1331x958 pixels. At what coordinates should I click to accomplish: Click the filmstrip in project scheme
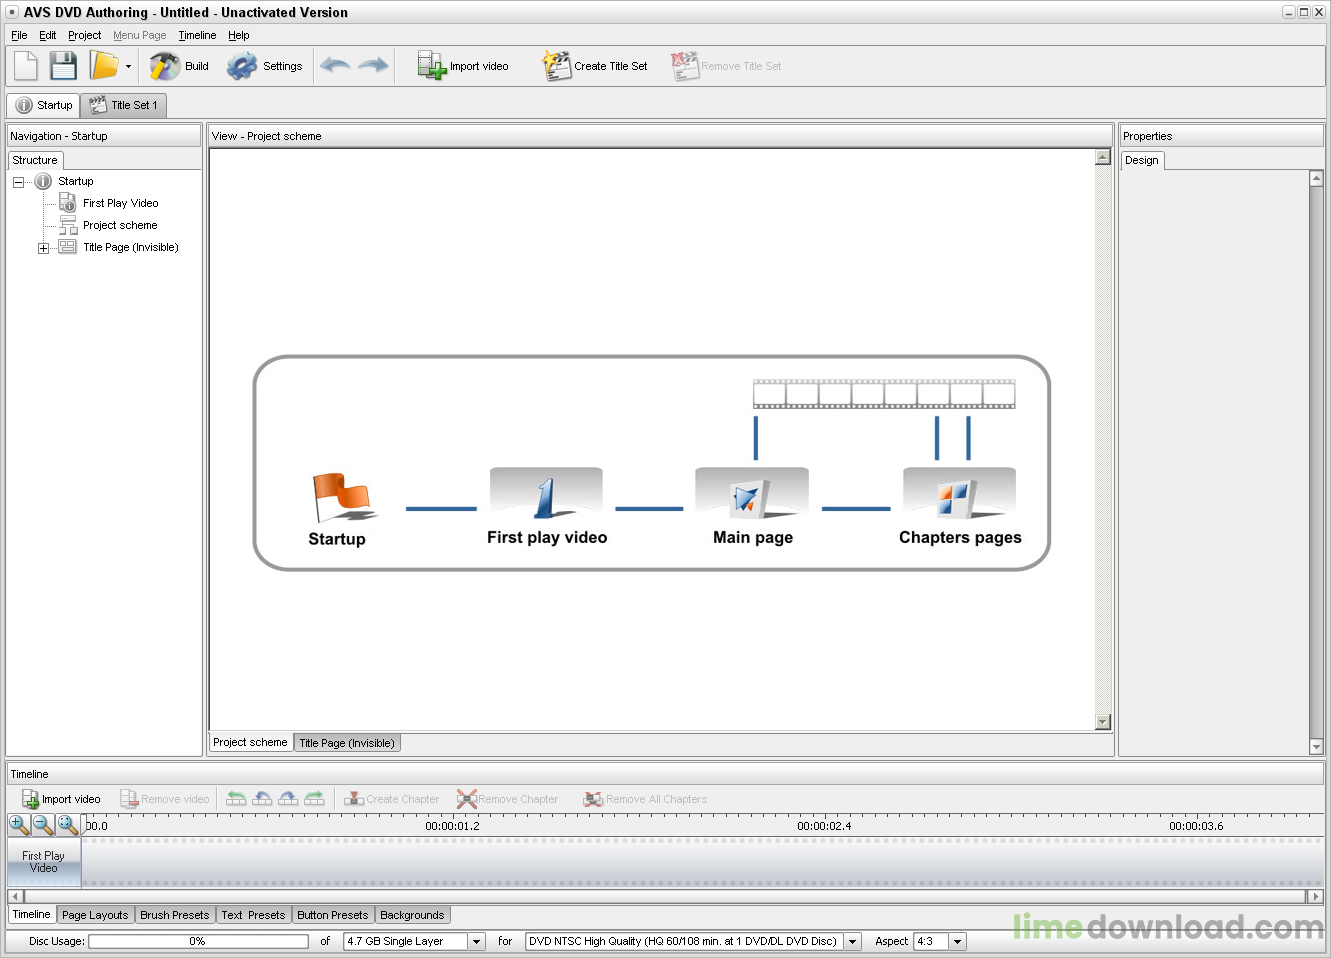(x=884, y=394)
